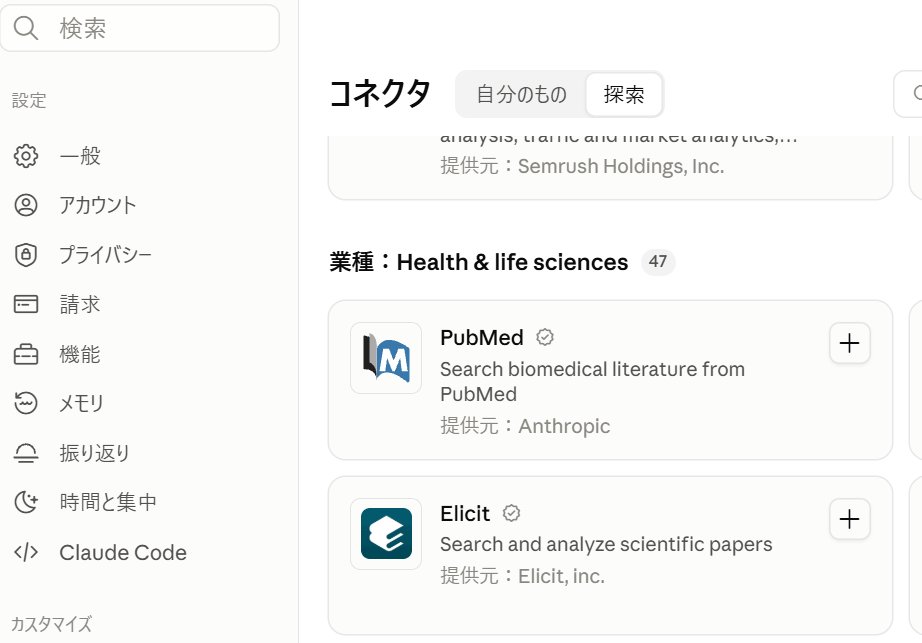922x643 pixels.
Task: Click the 設定 section label
Action: [29, 101]
